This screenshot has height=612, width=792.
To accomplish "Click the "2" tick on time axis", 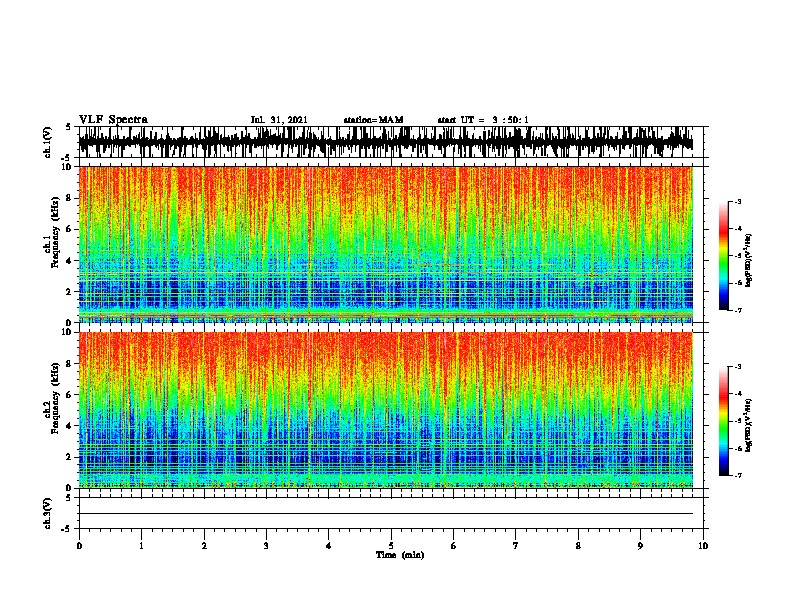I will pyautogui.click(x=204, y=545).
